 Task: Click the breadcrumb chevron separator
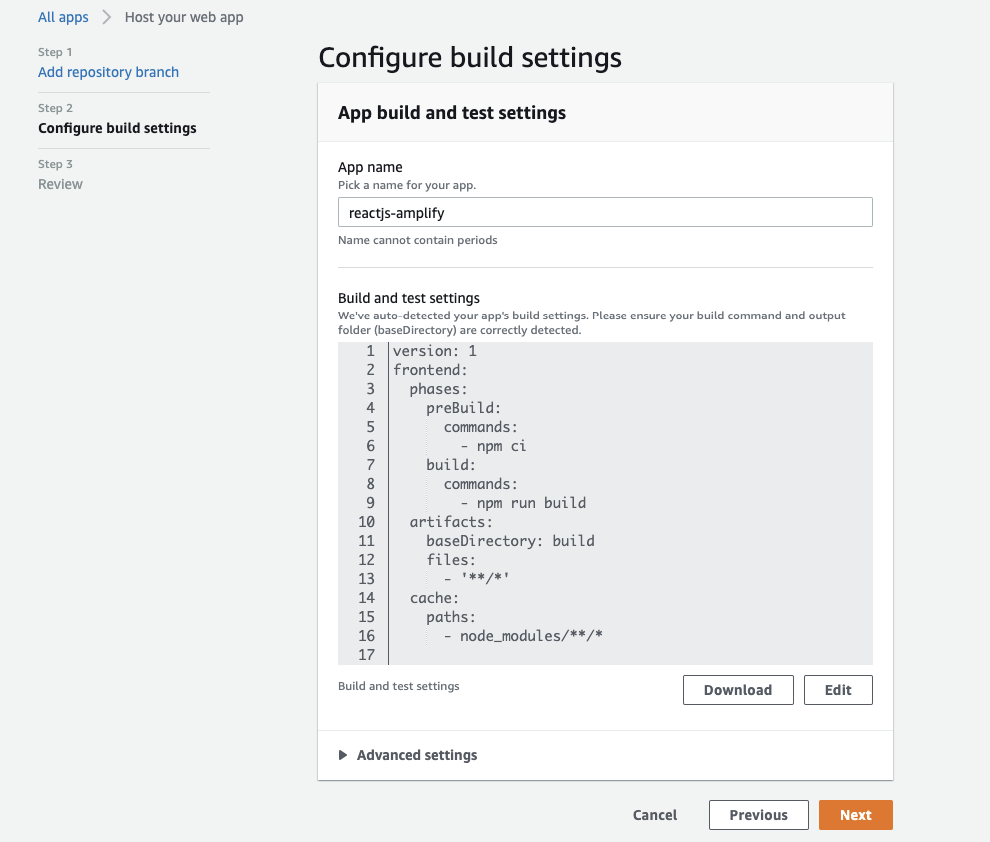[x=106, y=17]
